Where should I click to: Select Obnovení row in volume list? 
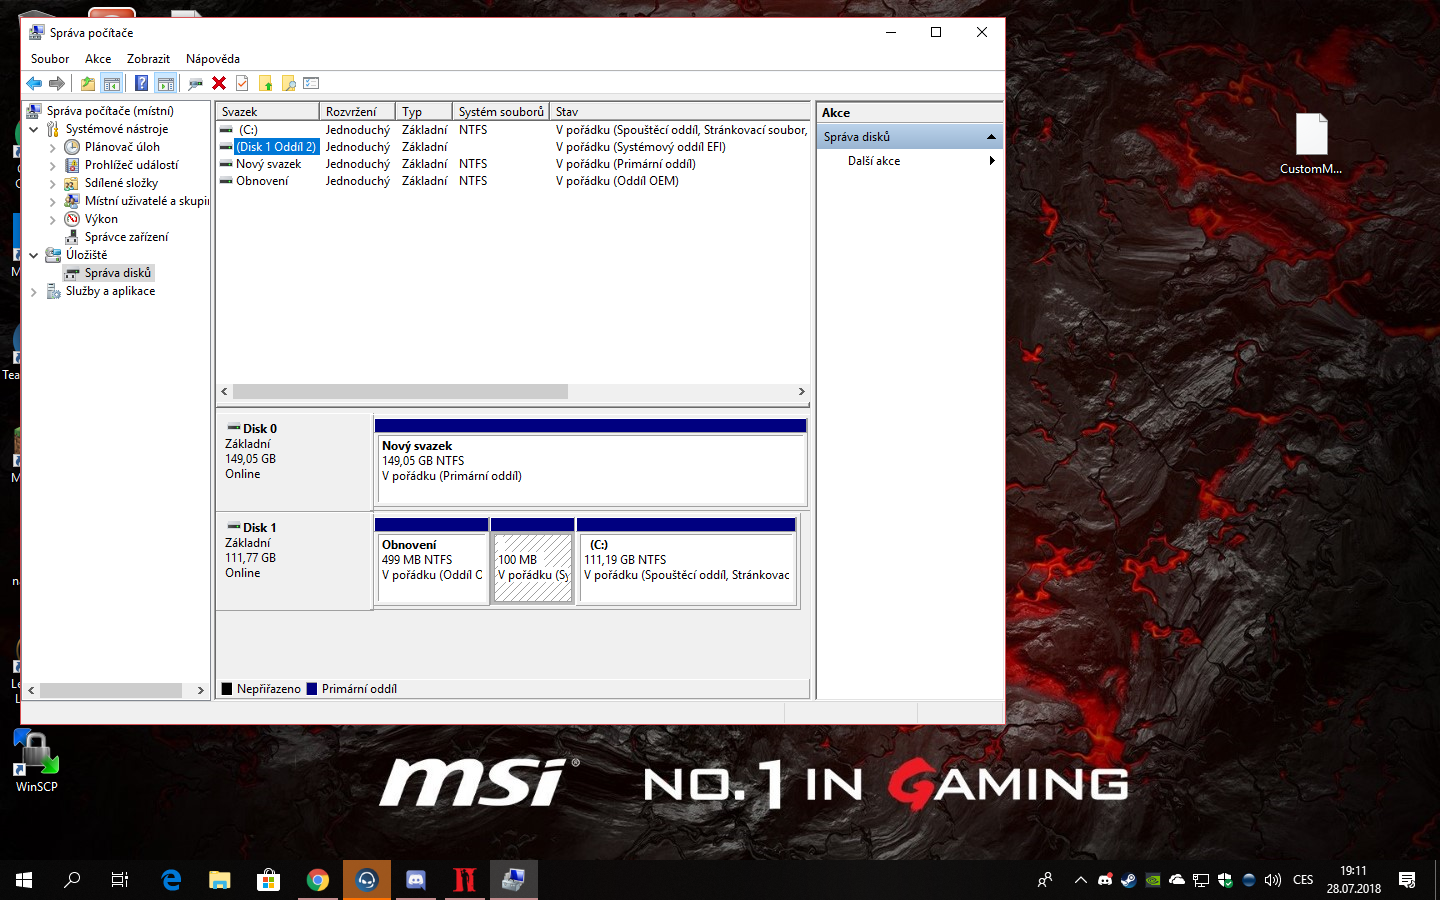tap(513, 181)
